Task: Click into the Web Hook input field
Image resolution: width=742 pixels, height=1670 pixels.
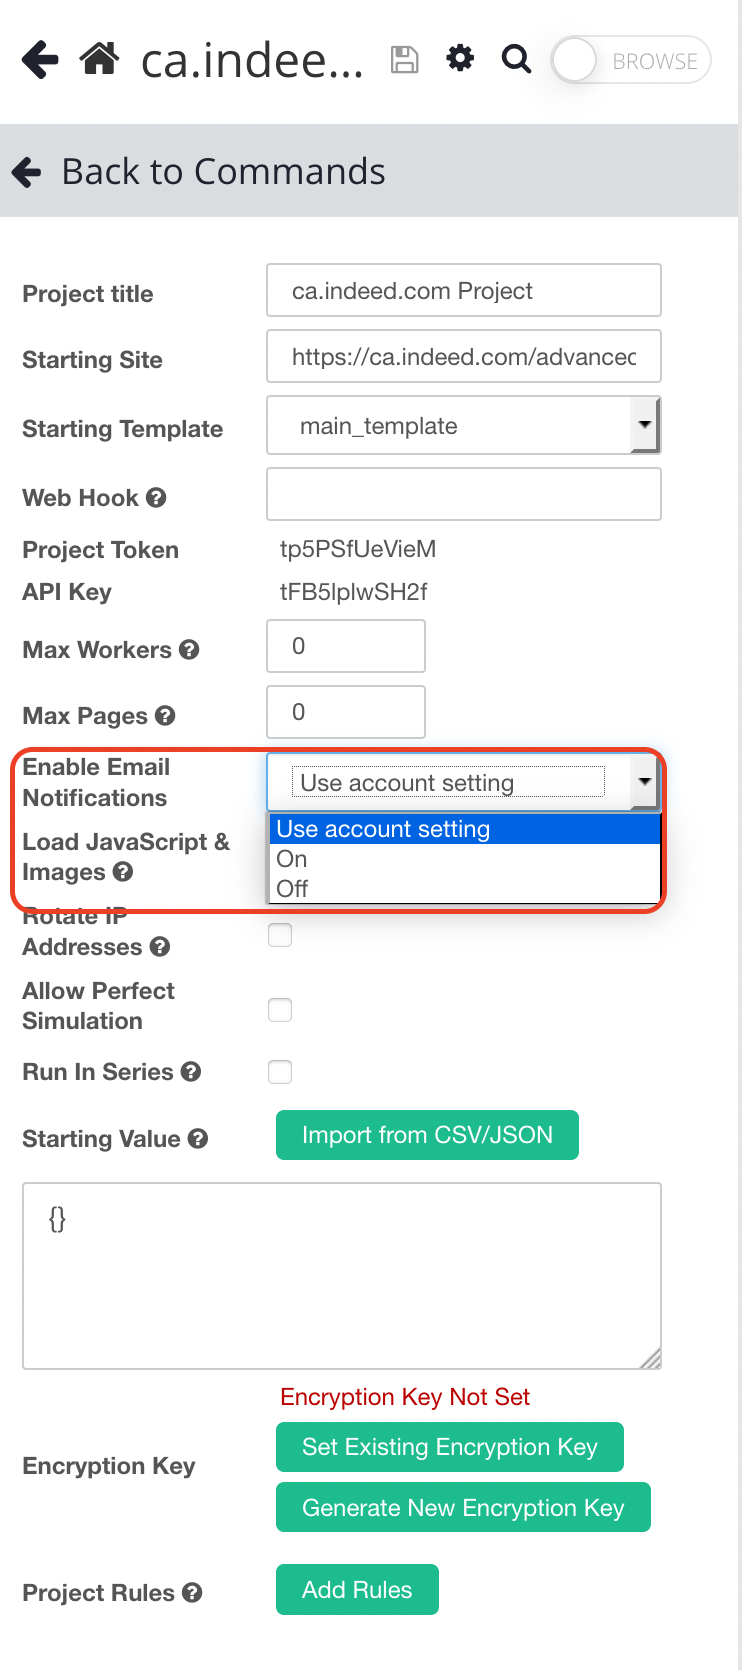Action: [463, 494]
